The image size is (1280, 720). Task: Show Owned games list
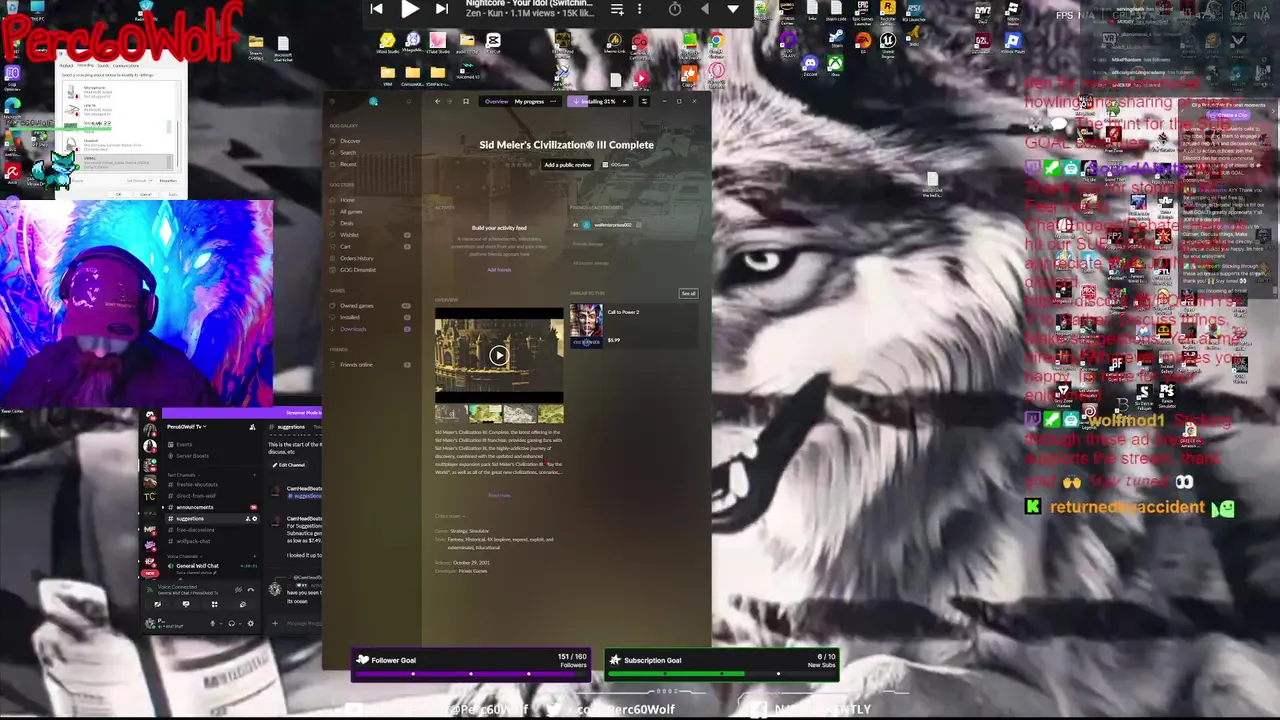click(x=356, y=306)
